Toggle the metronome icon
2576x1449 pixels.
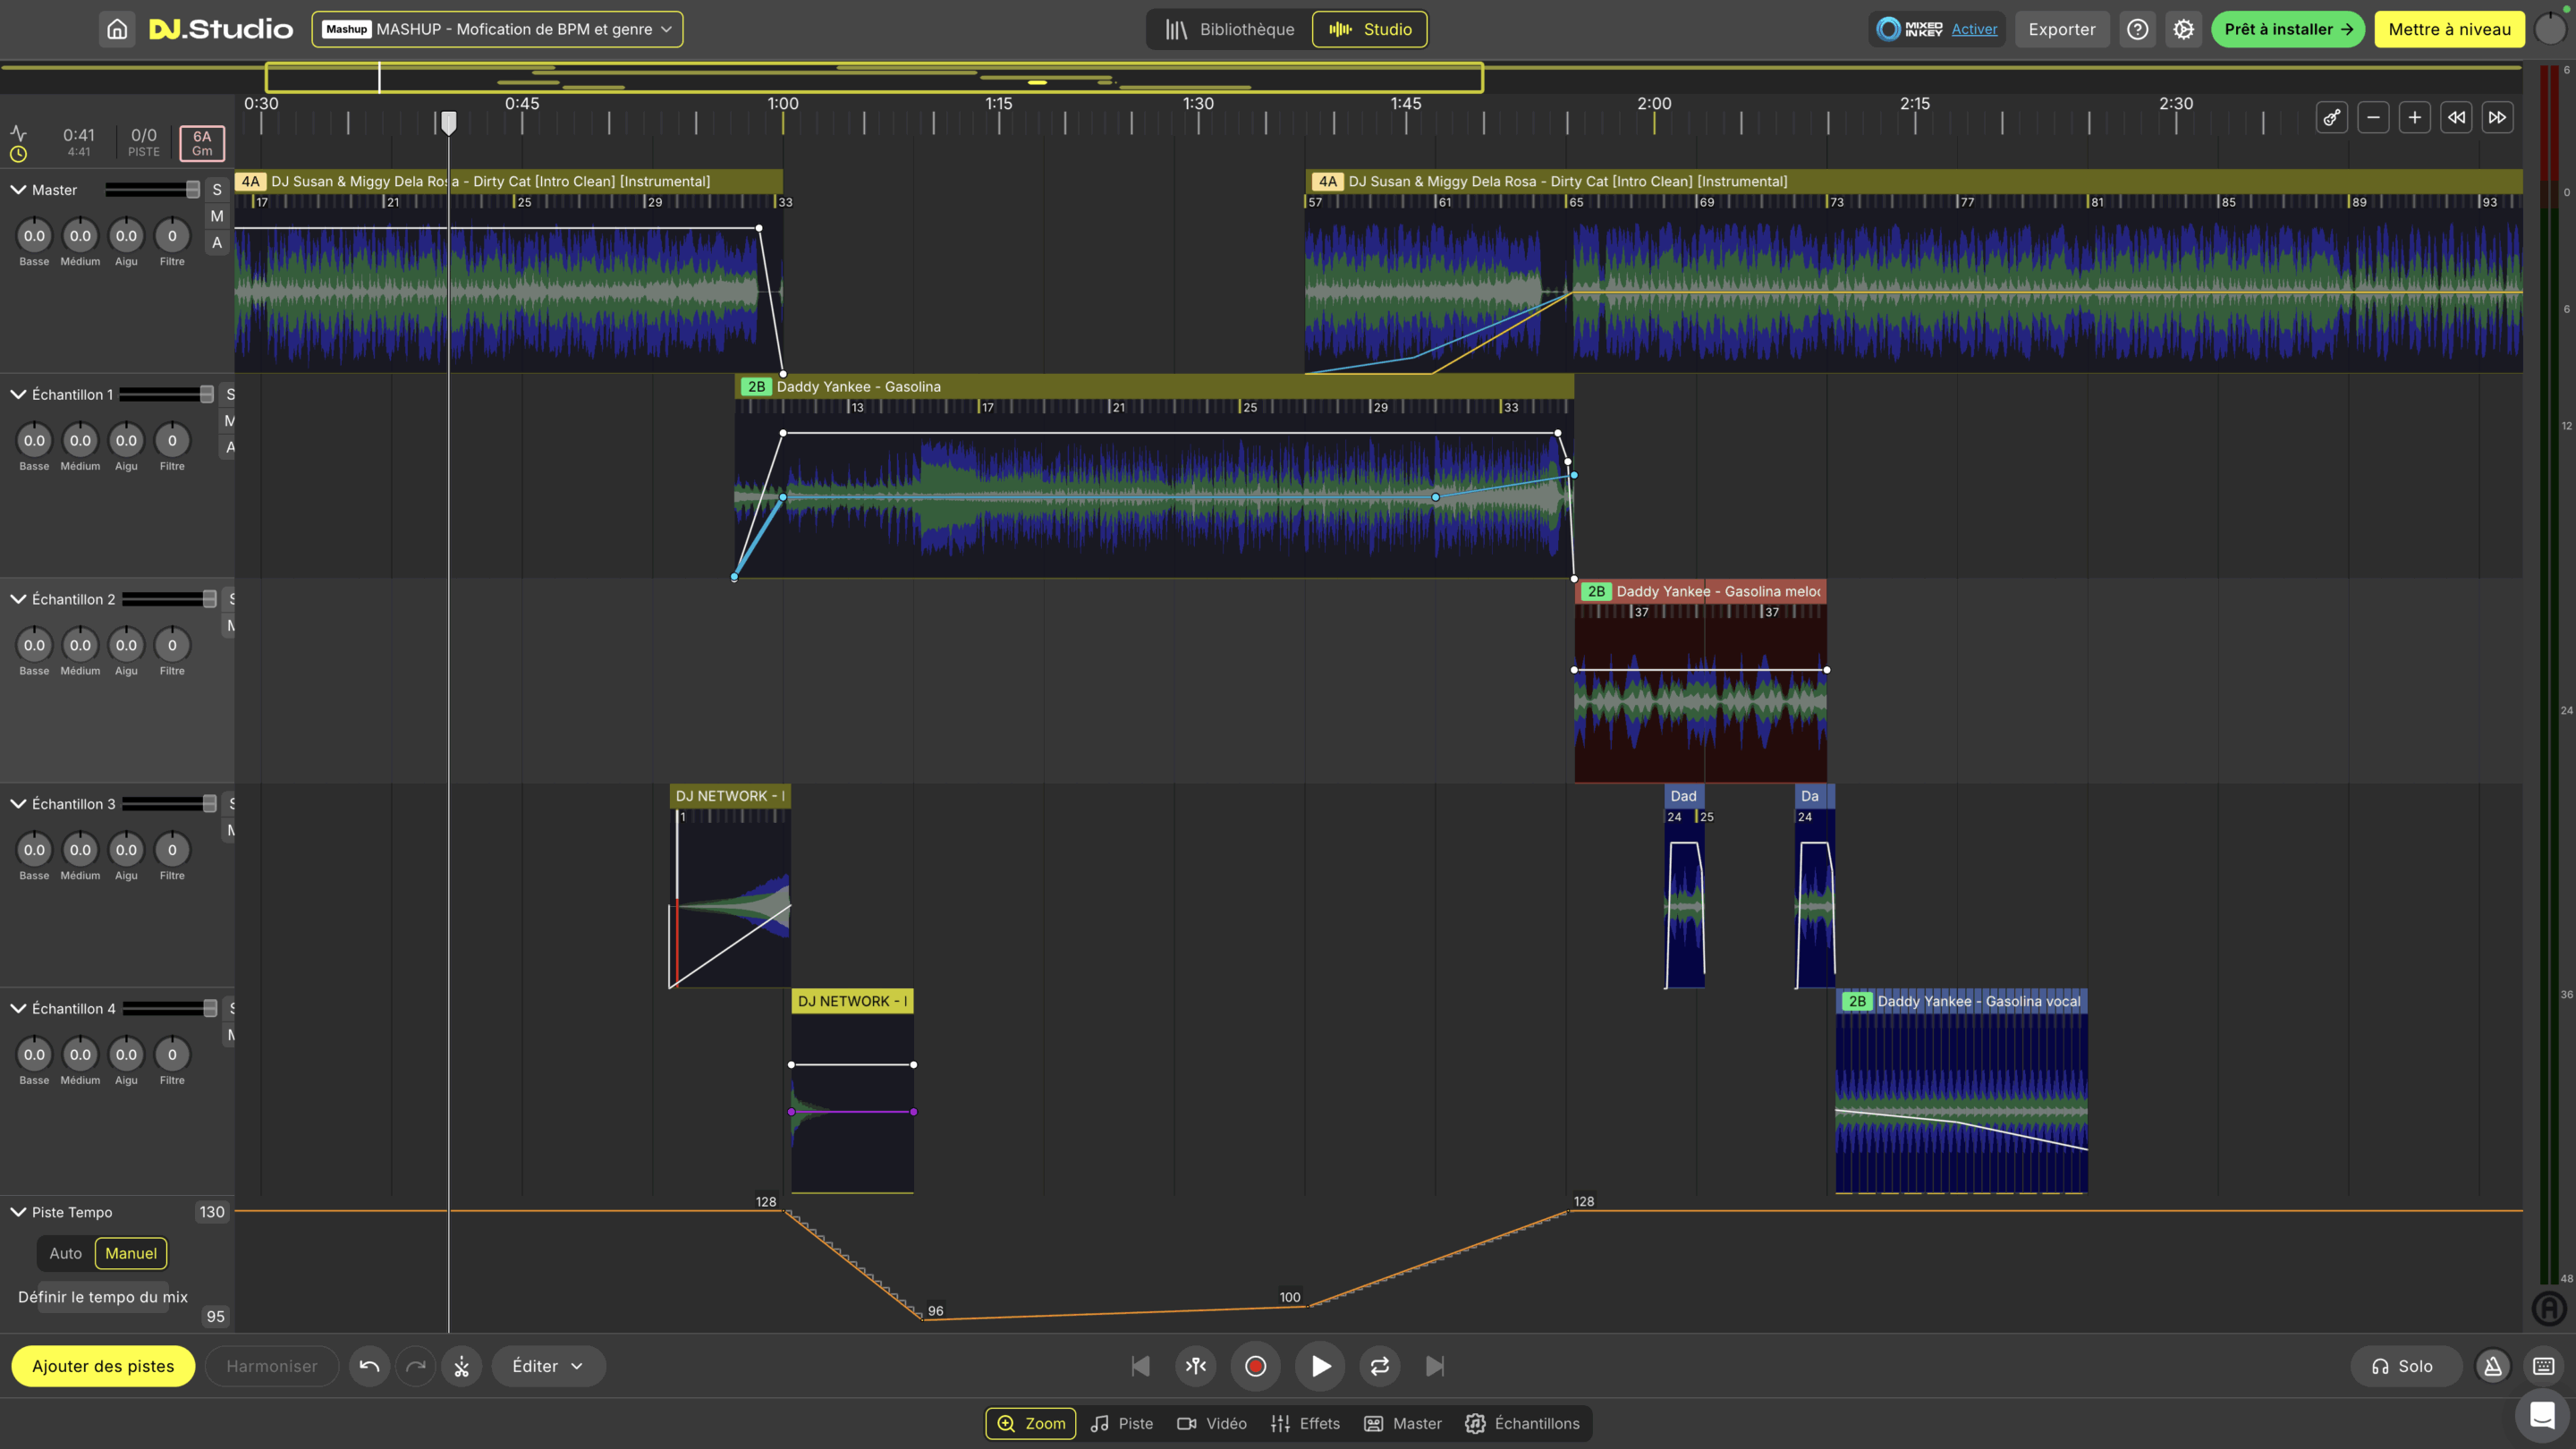point(2492,1366)
